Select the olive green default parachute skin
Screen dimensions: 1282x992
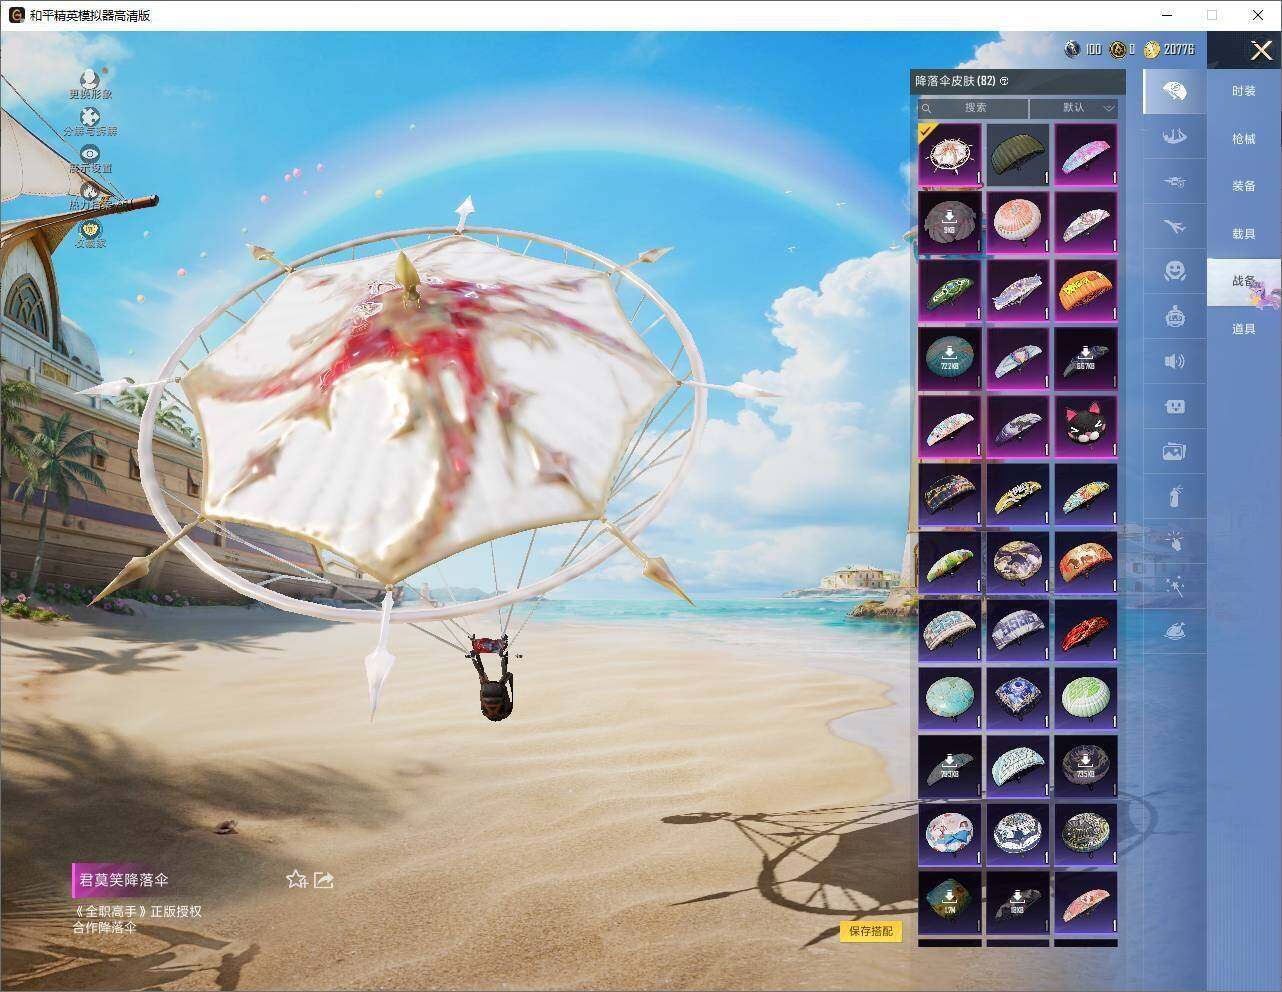(x=1018, y=154)
